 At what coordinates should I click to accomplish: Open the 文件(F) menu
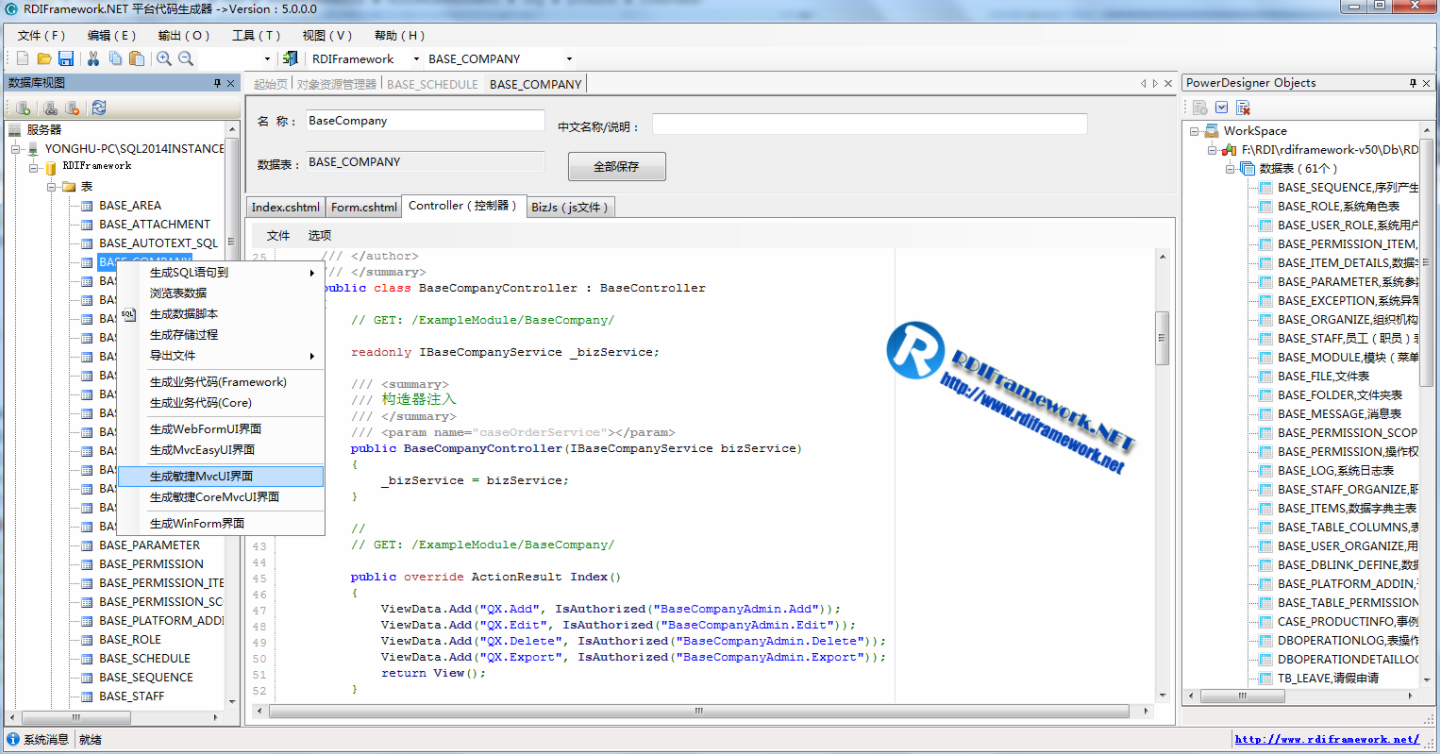pyautogui.click(x=42, y=35)
